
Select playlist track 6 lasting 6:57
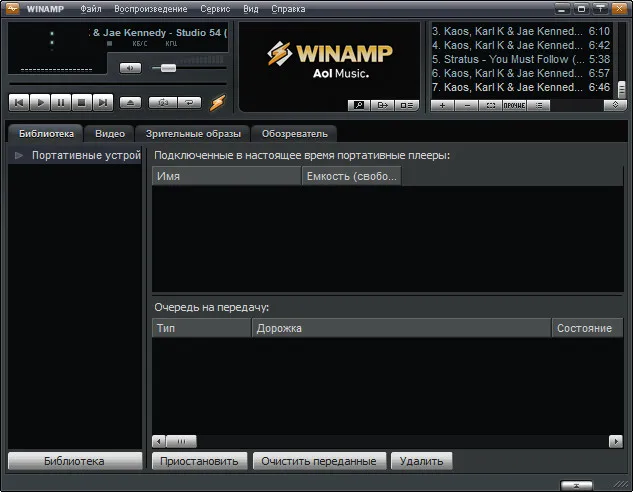click(521, 73)
